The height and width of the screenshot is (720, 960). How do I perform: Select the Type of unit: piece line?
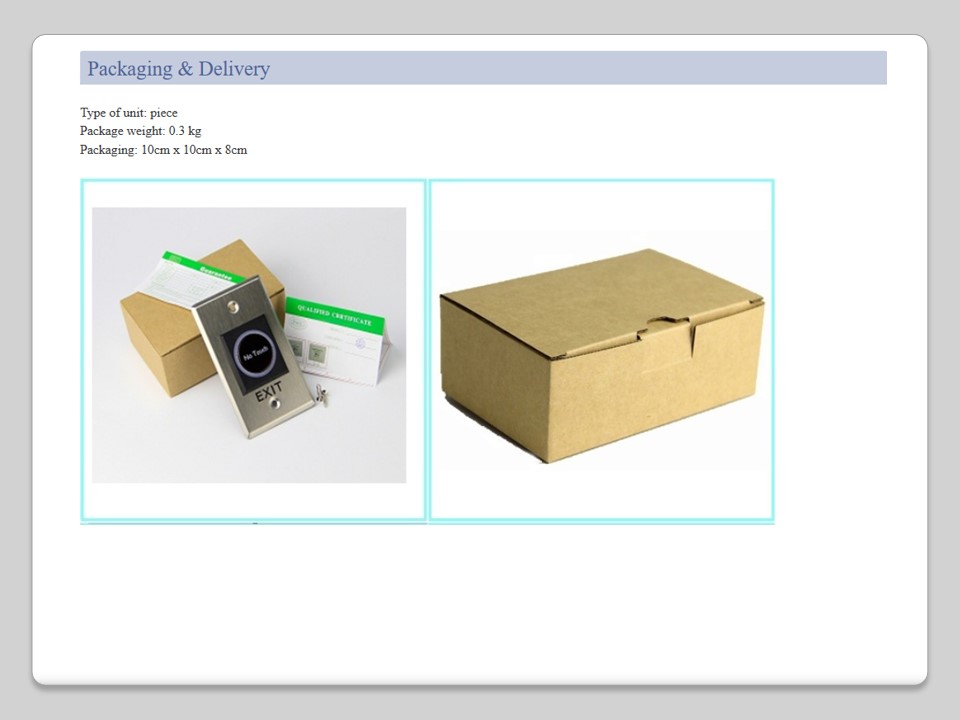pos(129,113)
